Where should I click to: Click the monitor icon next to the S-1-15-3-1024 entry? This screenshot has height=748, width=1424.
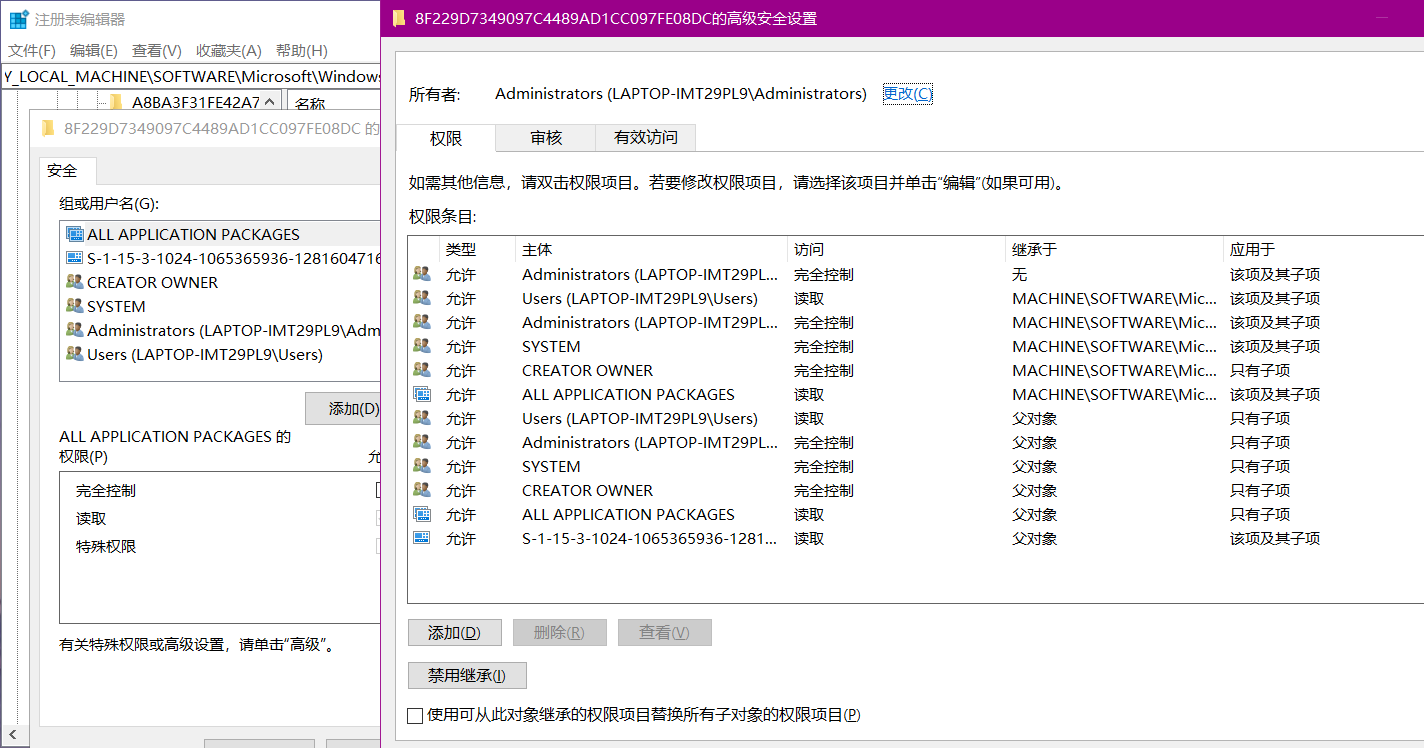tap(423, 538)
